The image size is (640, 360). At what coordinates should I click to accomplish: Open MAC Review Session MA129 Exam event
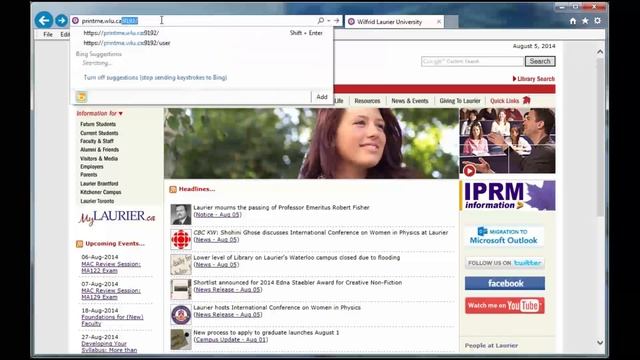(111, 294)
